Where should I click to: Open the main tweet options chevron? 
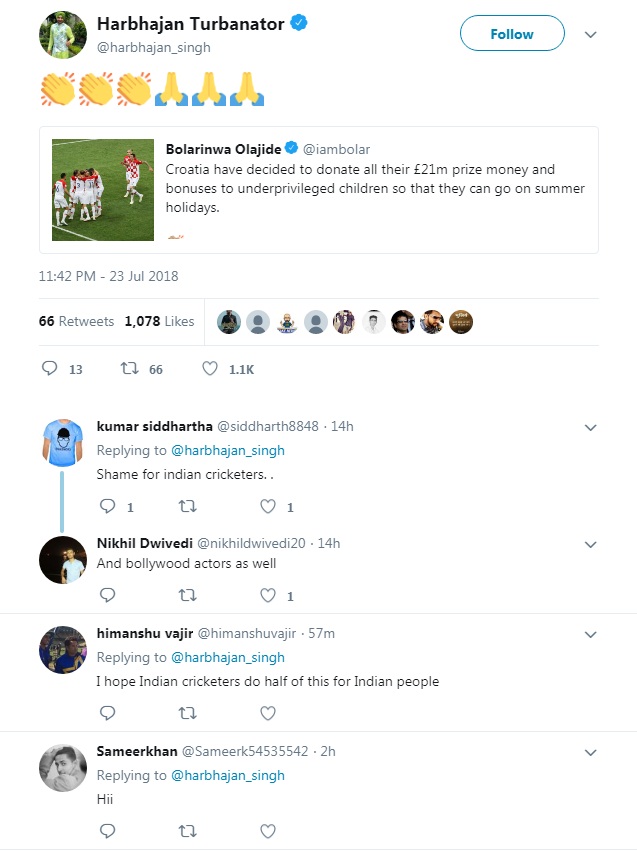(x=590, y=34)
